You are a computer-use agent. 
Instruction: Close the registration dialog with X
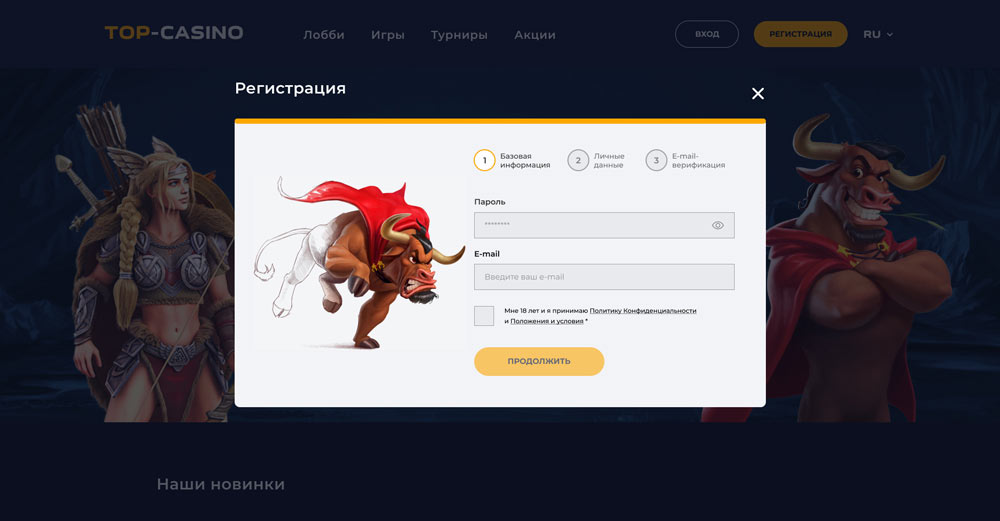pyautogui.click(x=758, y=94)
